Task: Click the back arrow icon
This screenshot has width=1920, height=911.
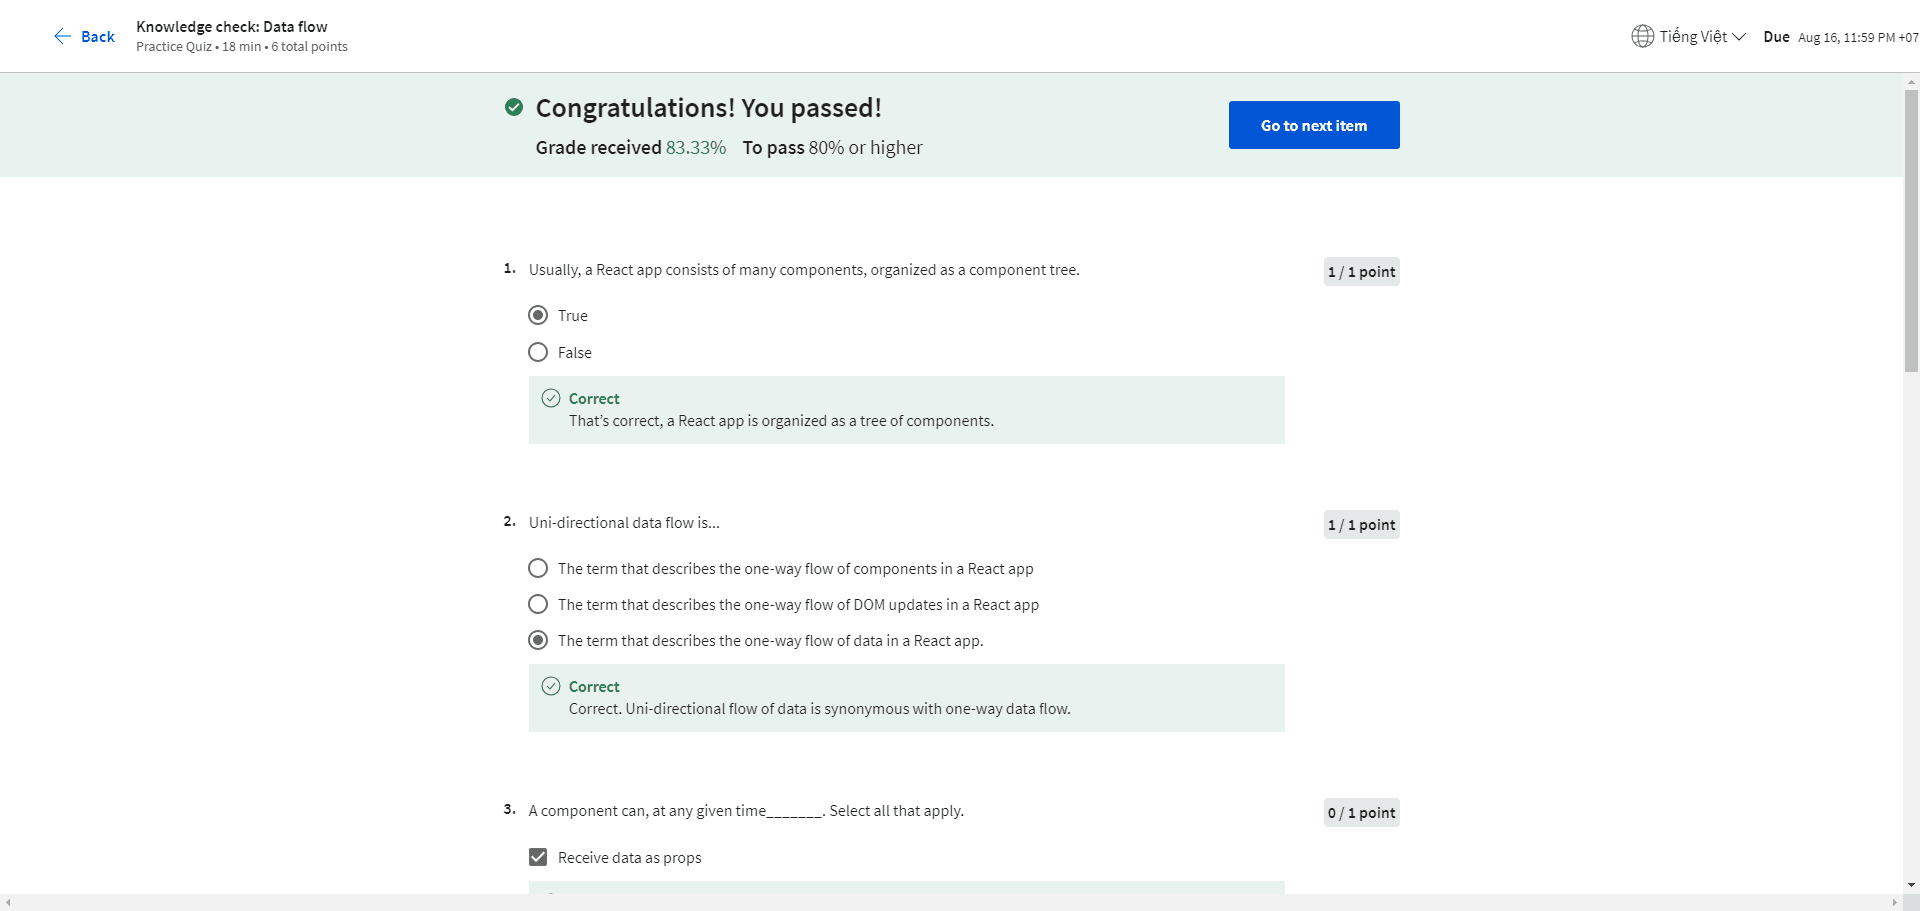Action: click(x=62, y=37)
